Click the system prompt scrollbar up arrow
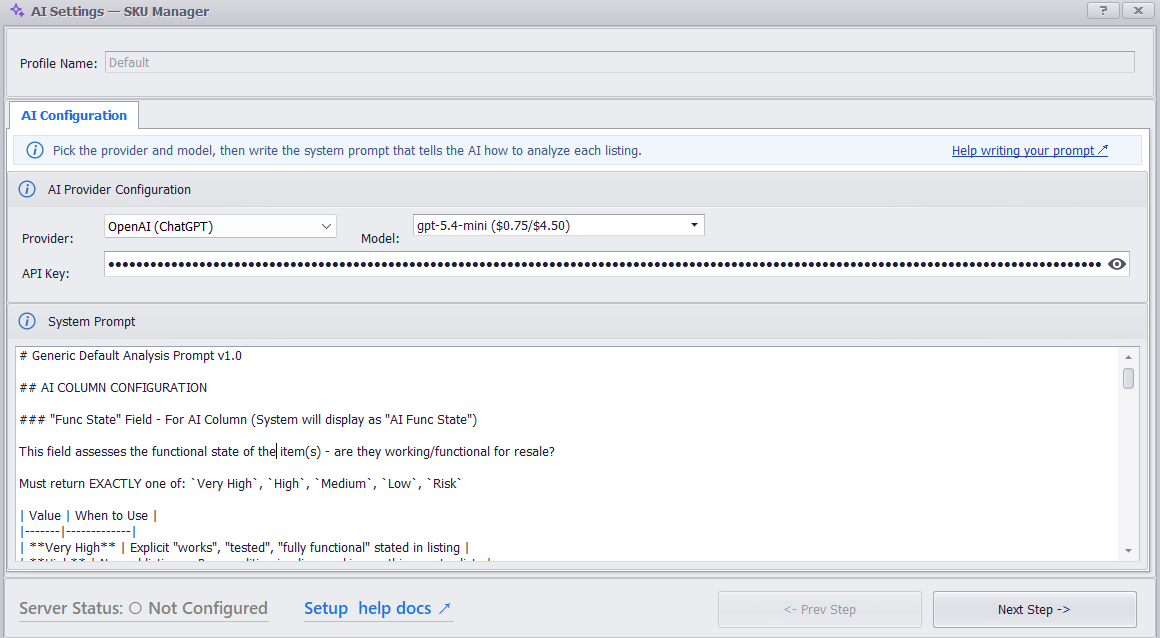 [1128, 357]
